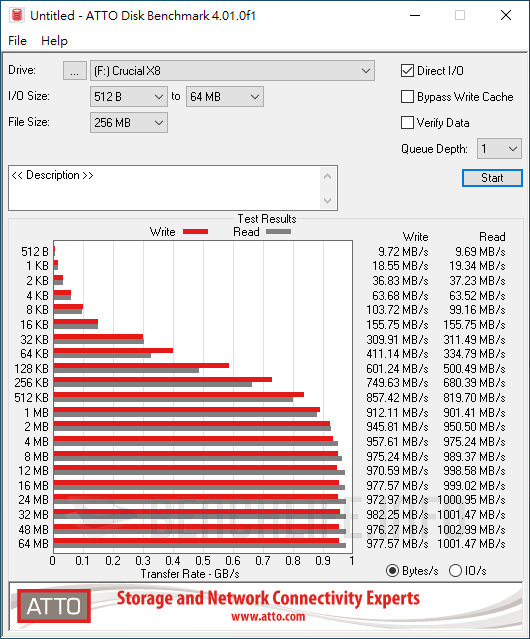The image size is (530, 639).
Task: Click the 1 MB write value 912.11 MB/s
Action: point(397,412)
